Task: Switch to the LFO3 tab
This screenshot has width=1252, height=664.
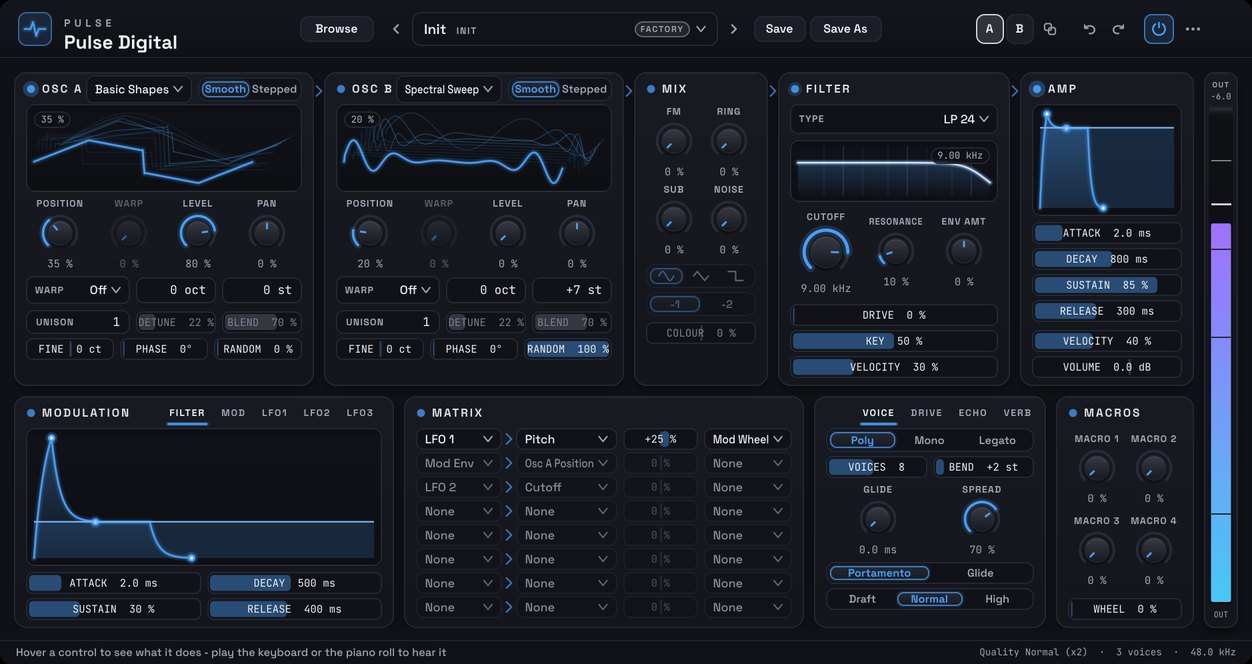Action: pyautogui.click(x=360, y=413)
